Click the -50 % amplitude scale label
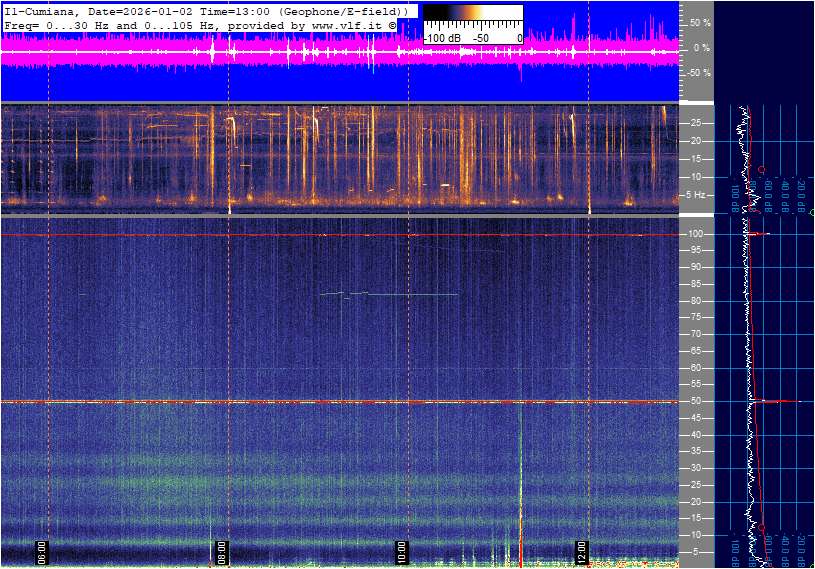This screenshot has width=815, height=569. point(698,73)
